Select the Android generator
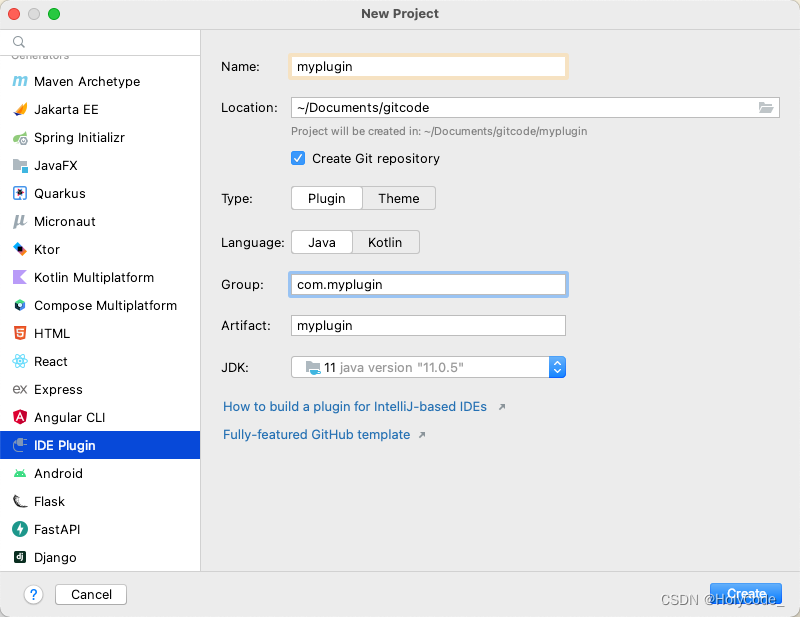800x617 pixels. [100, 474]
